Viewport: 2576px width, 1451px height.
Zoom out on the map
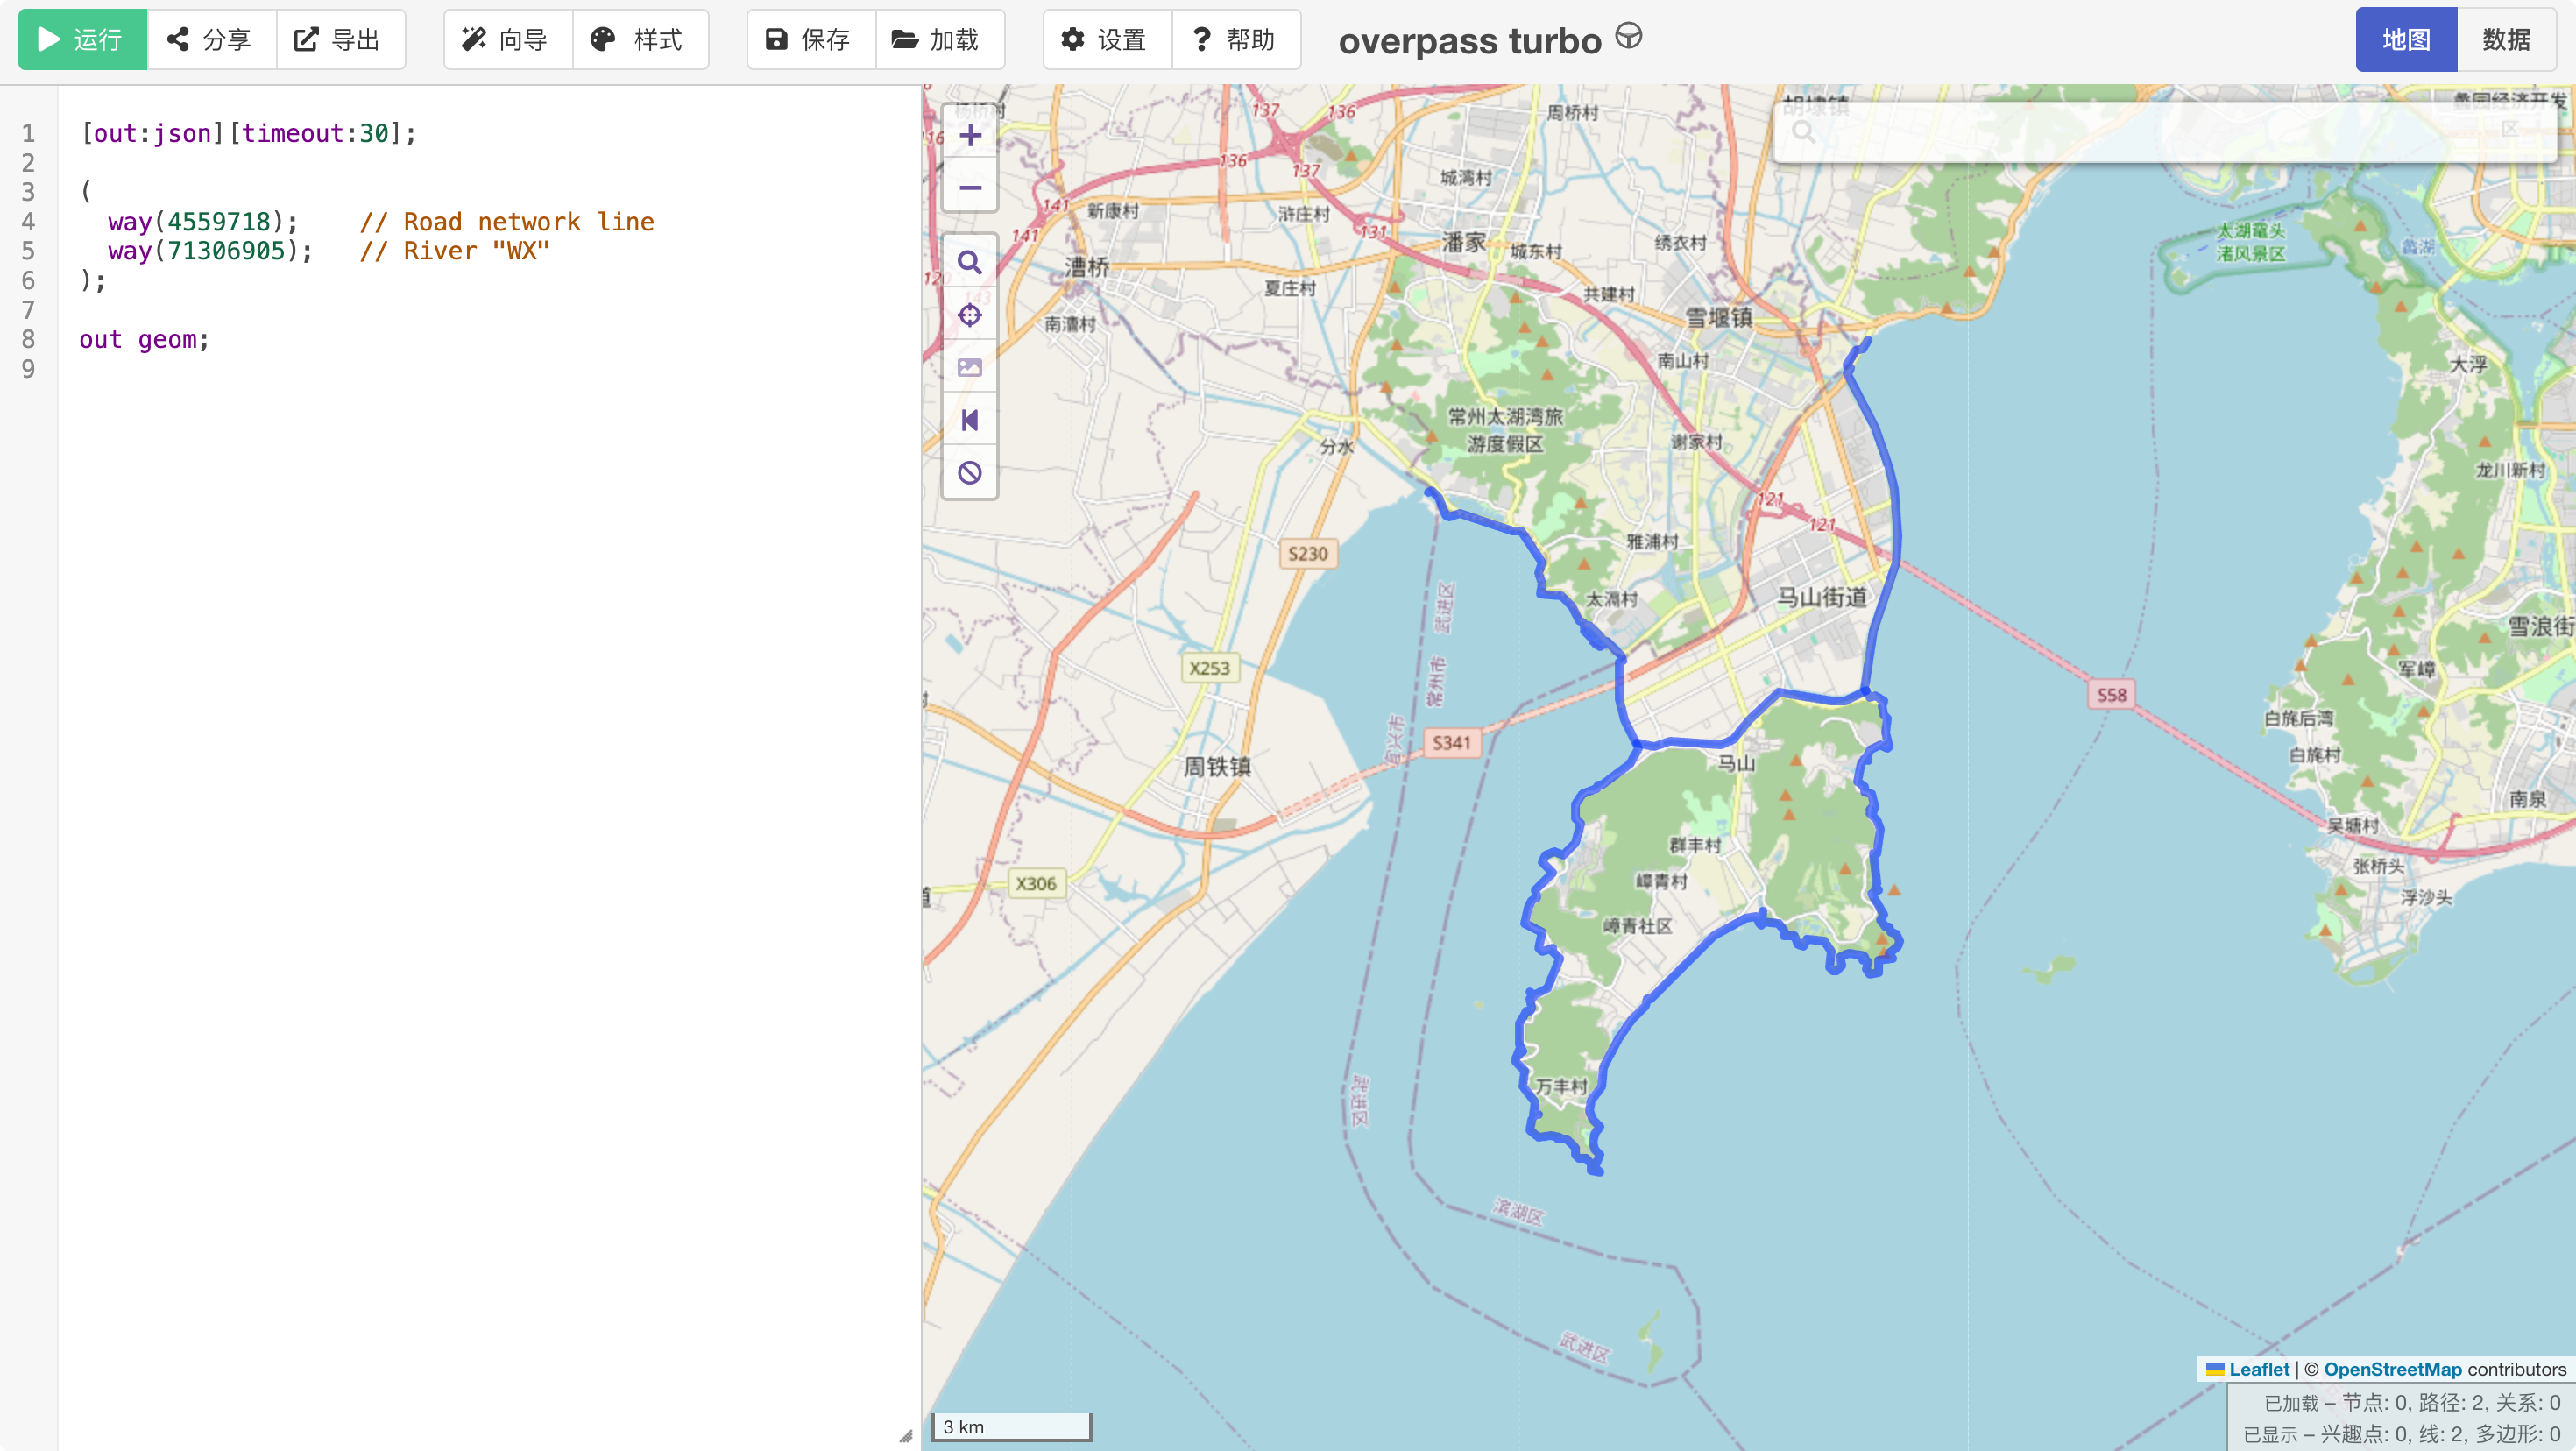(x=969, y=188)
